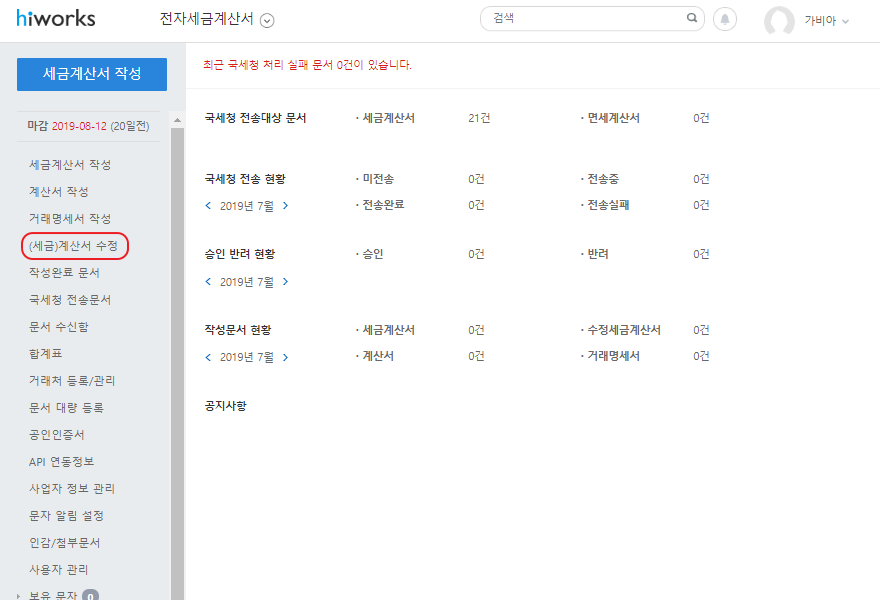
Task: Go to 합계표
Action: click(45, 354)
